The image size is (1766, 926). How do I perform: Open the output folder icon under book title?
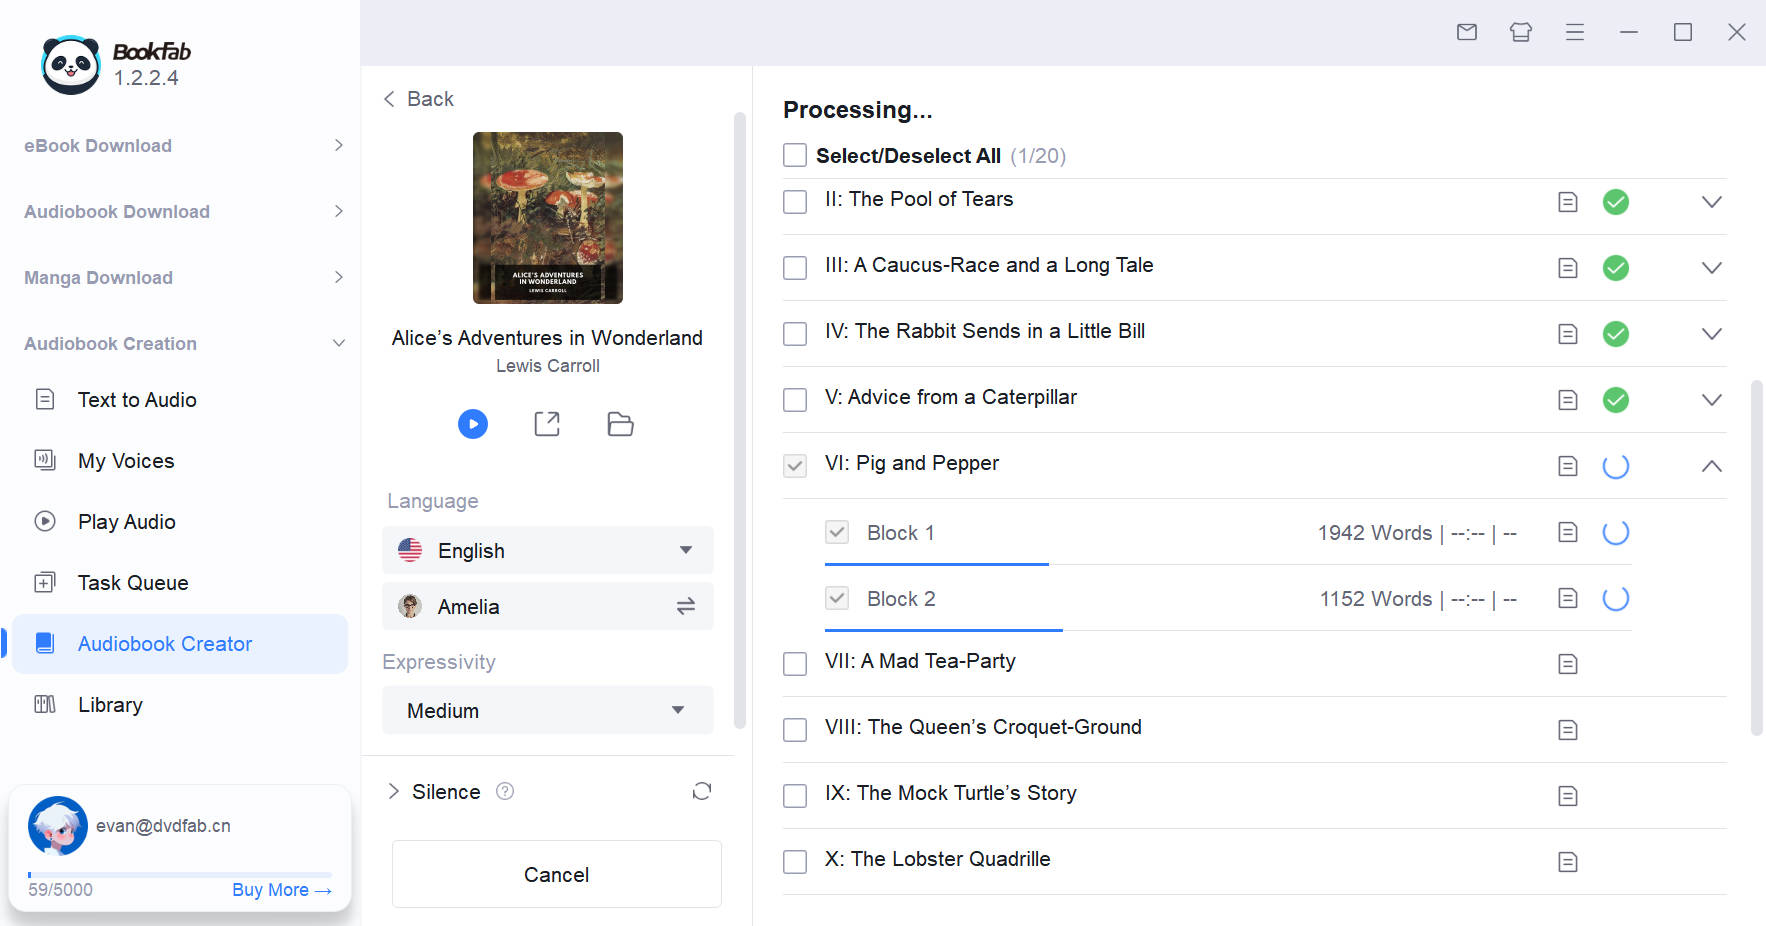(620, 424)
